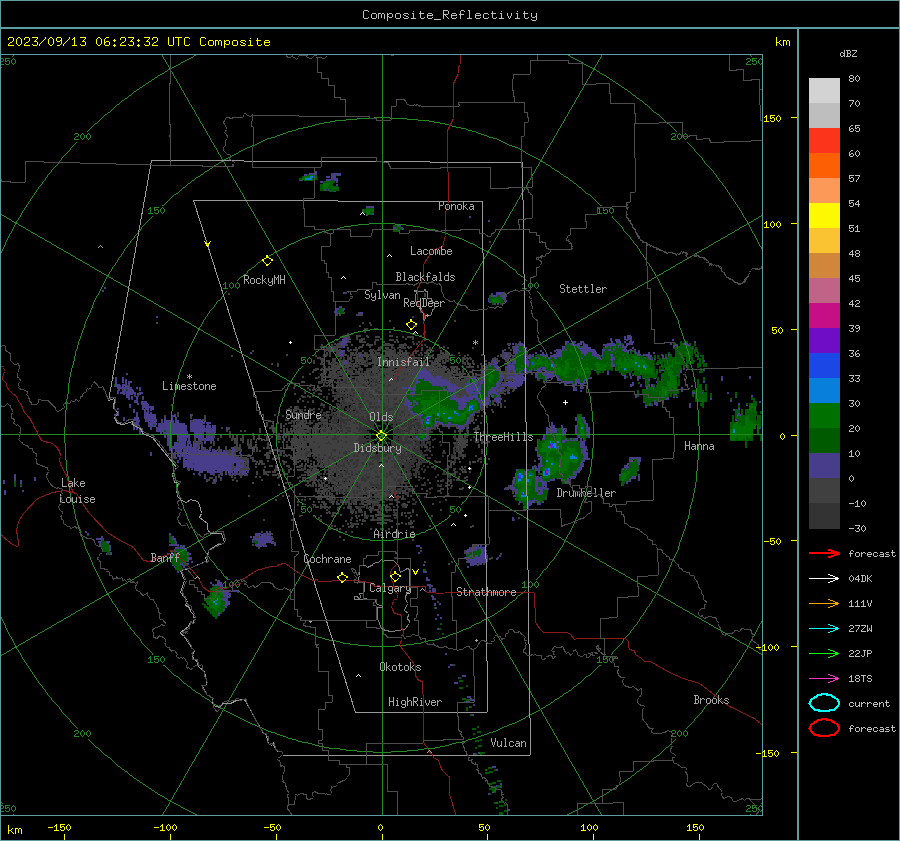Click the red forecast ellipse icon

tap(824, 728)
